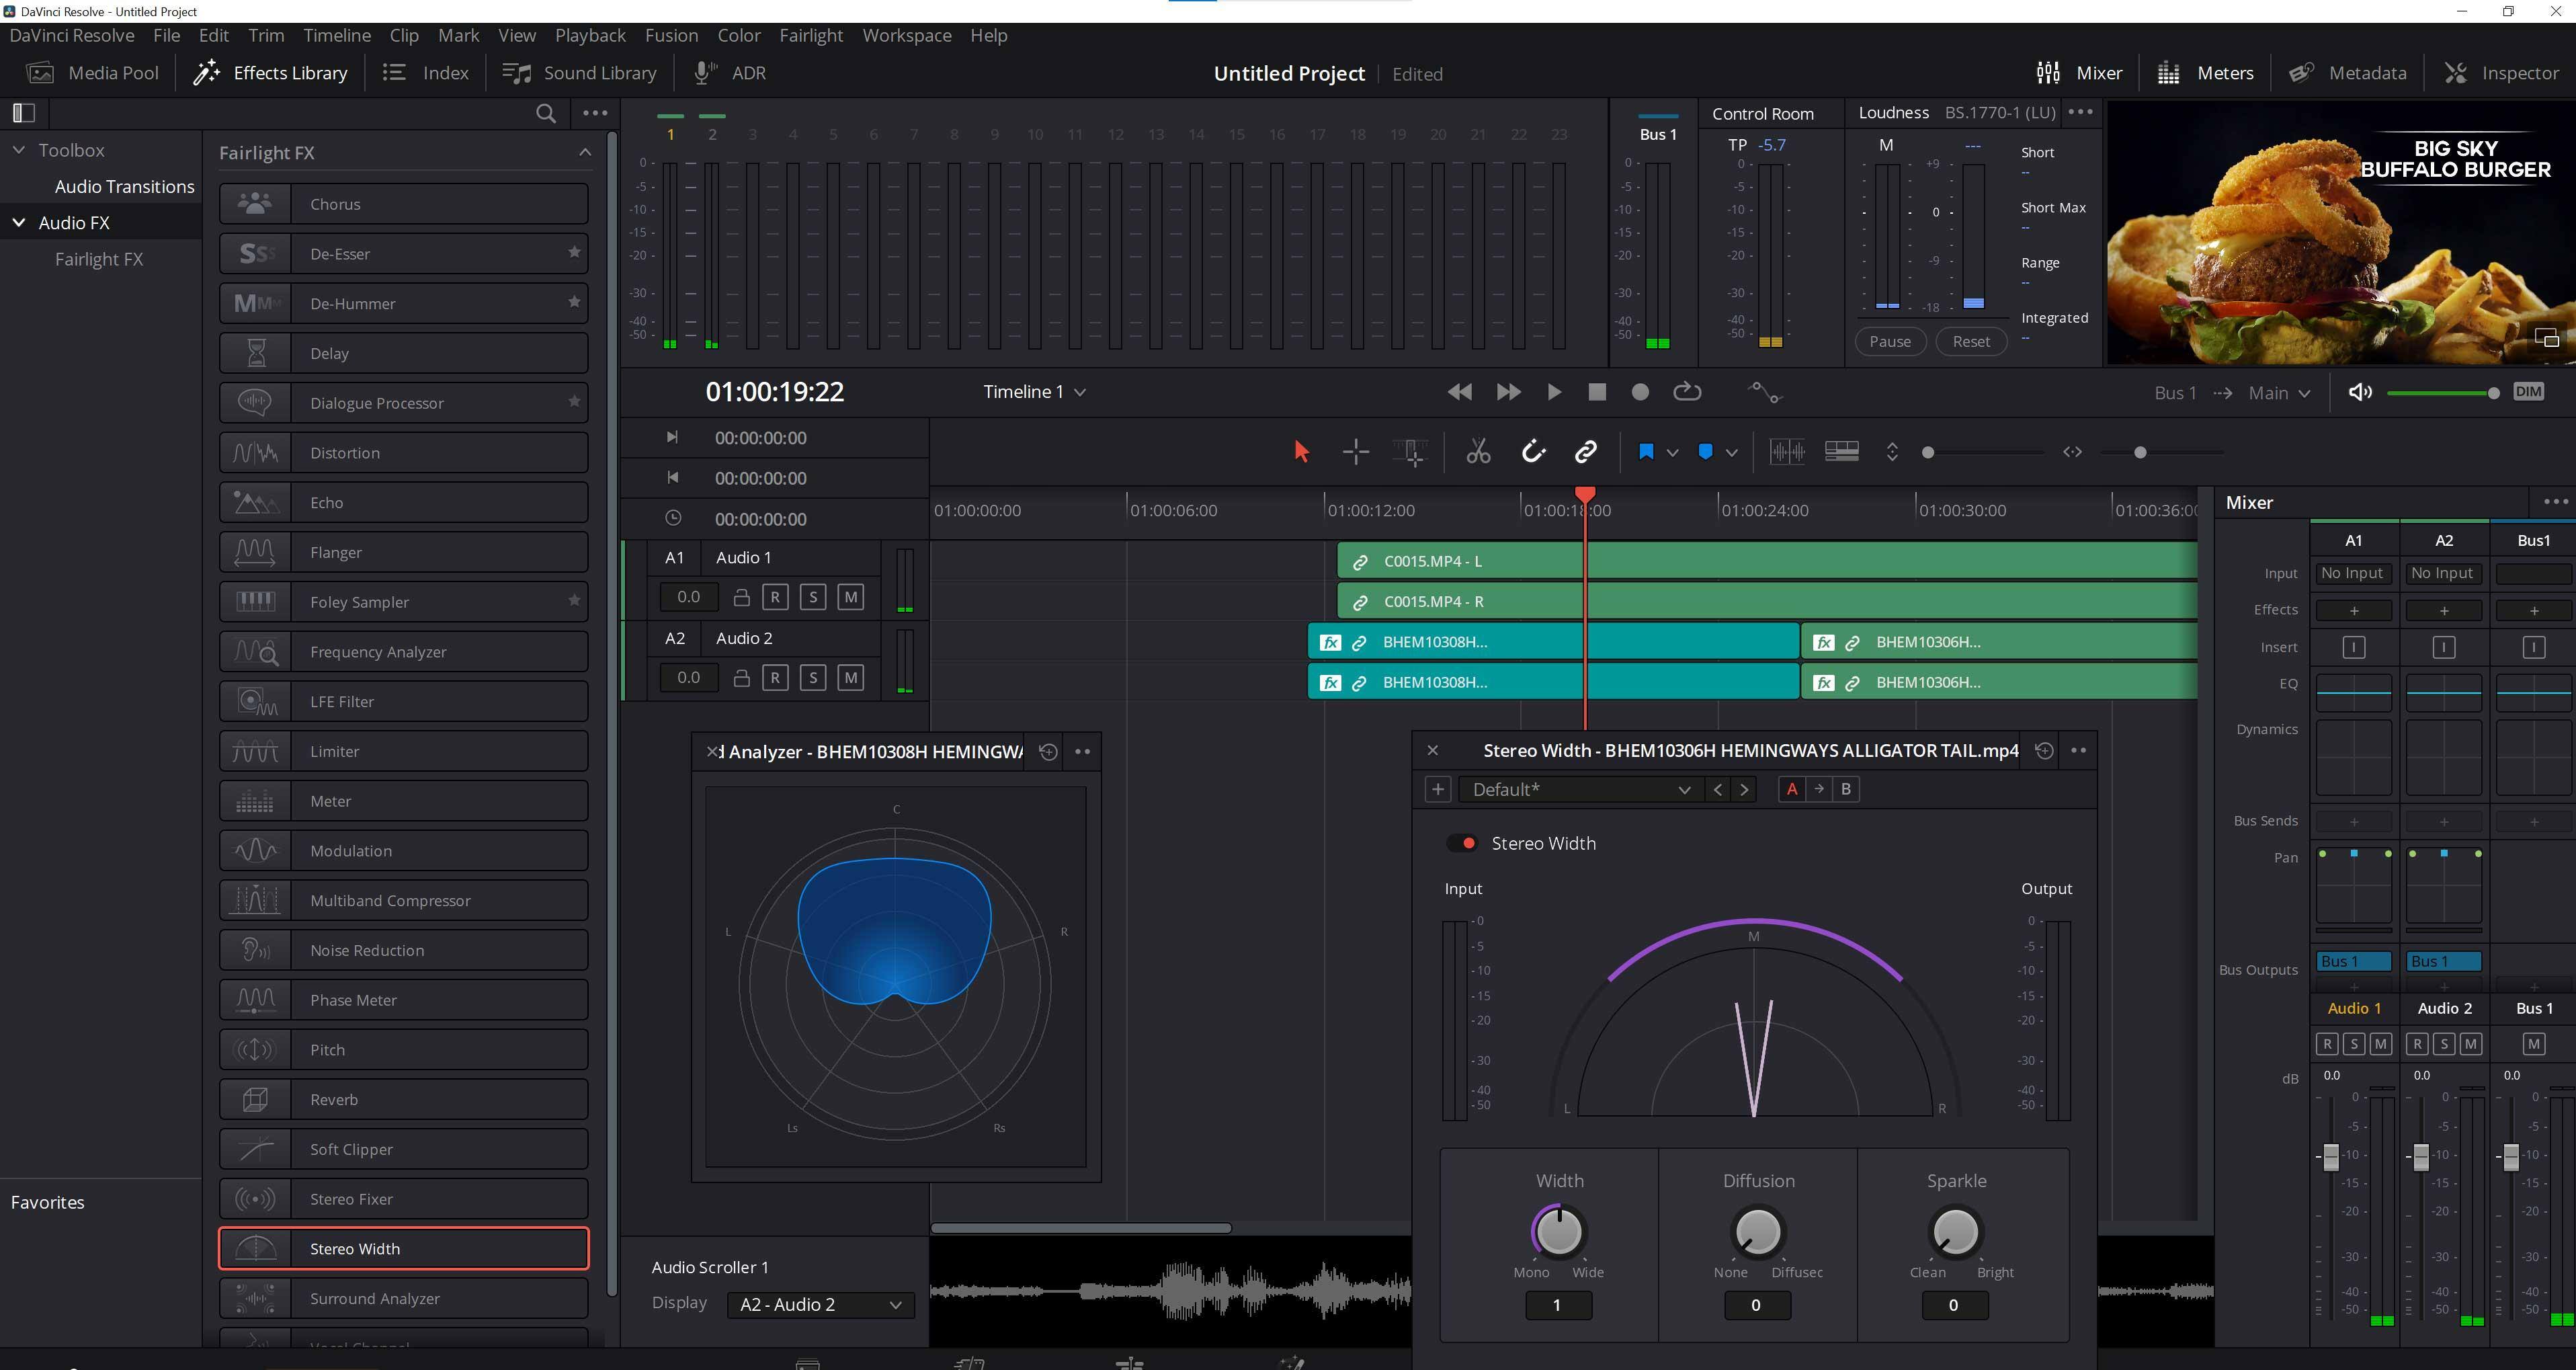Open the Timeline 1 dropdown
The height and width of the screenshot is (1370, 2576).
coord(1034,392)
